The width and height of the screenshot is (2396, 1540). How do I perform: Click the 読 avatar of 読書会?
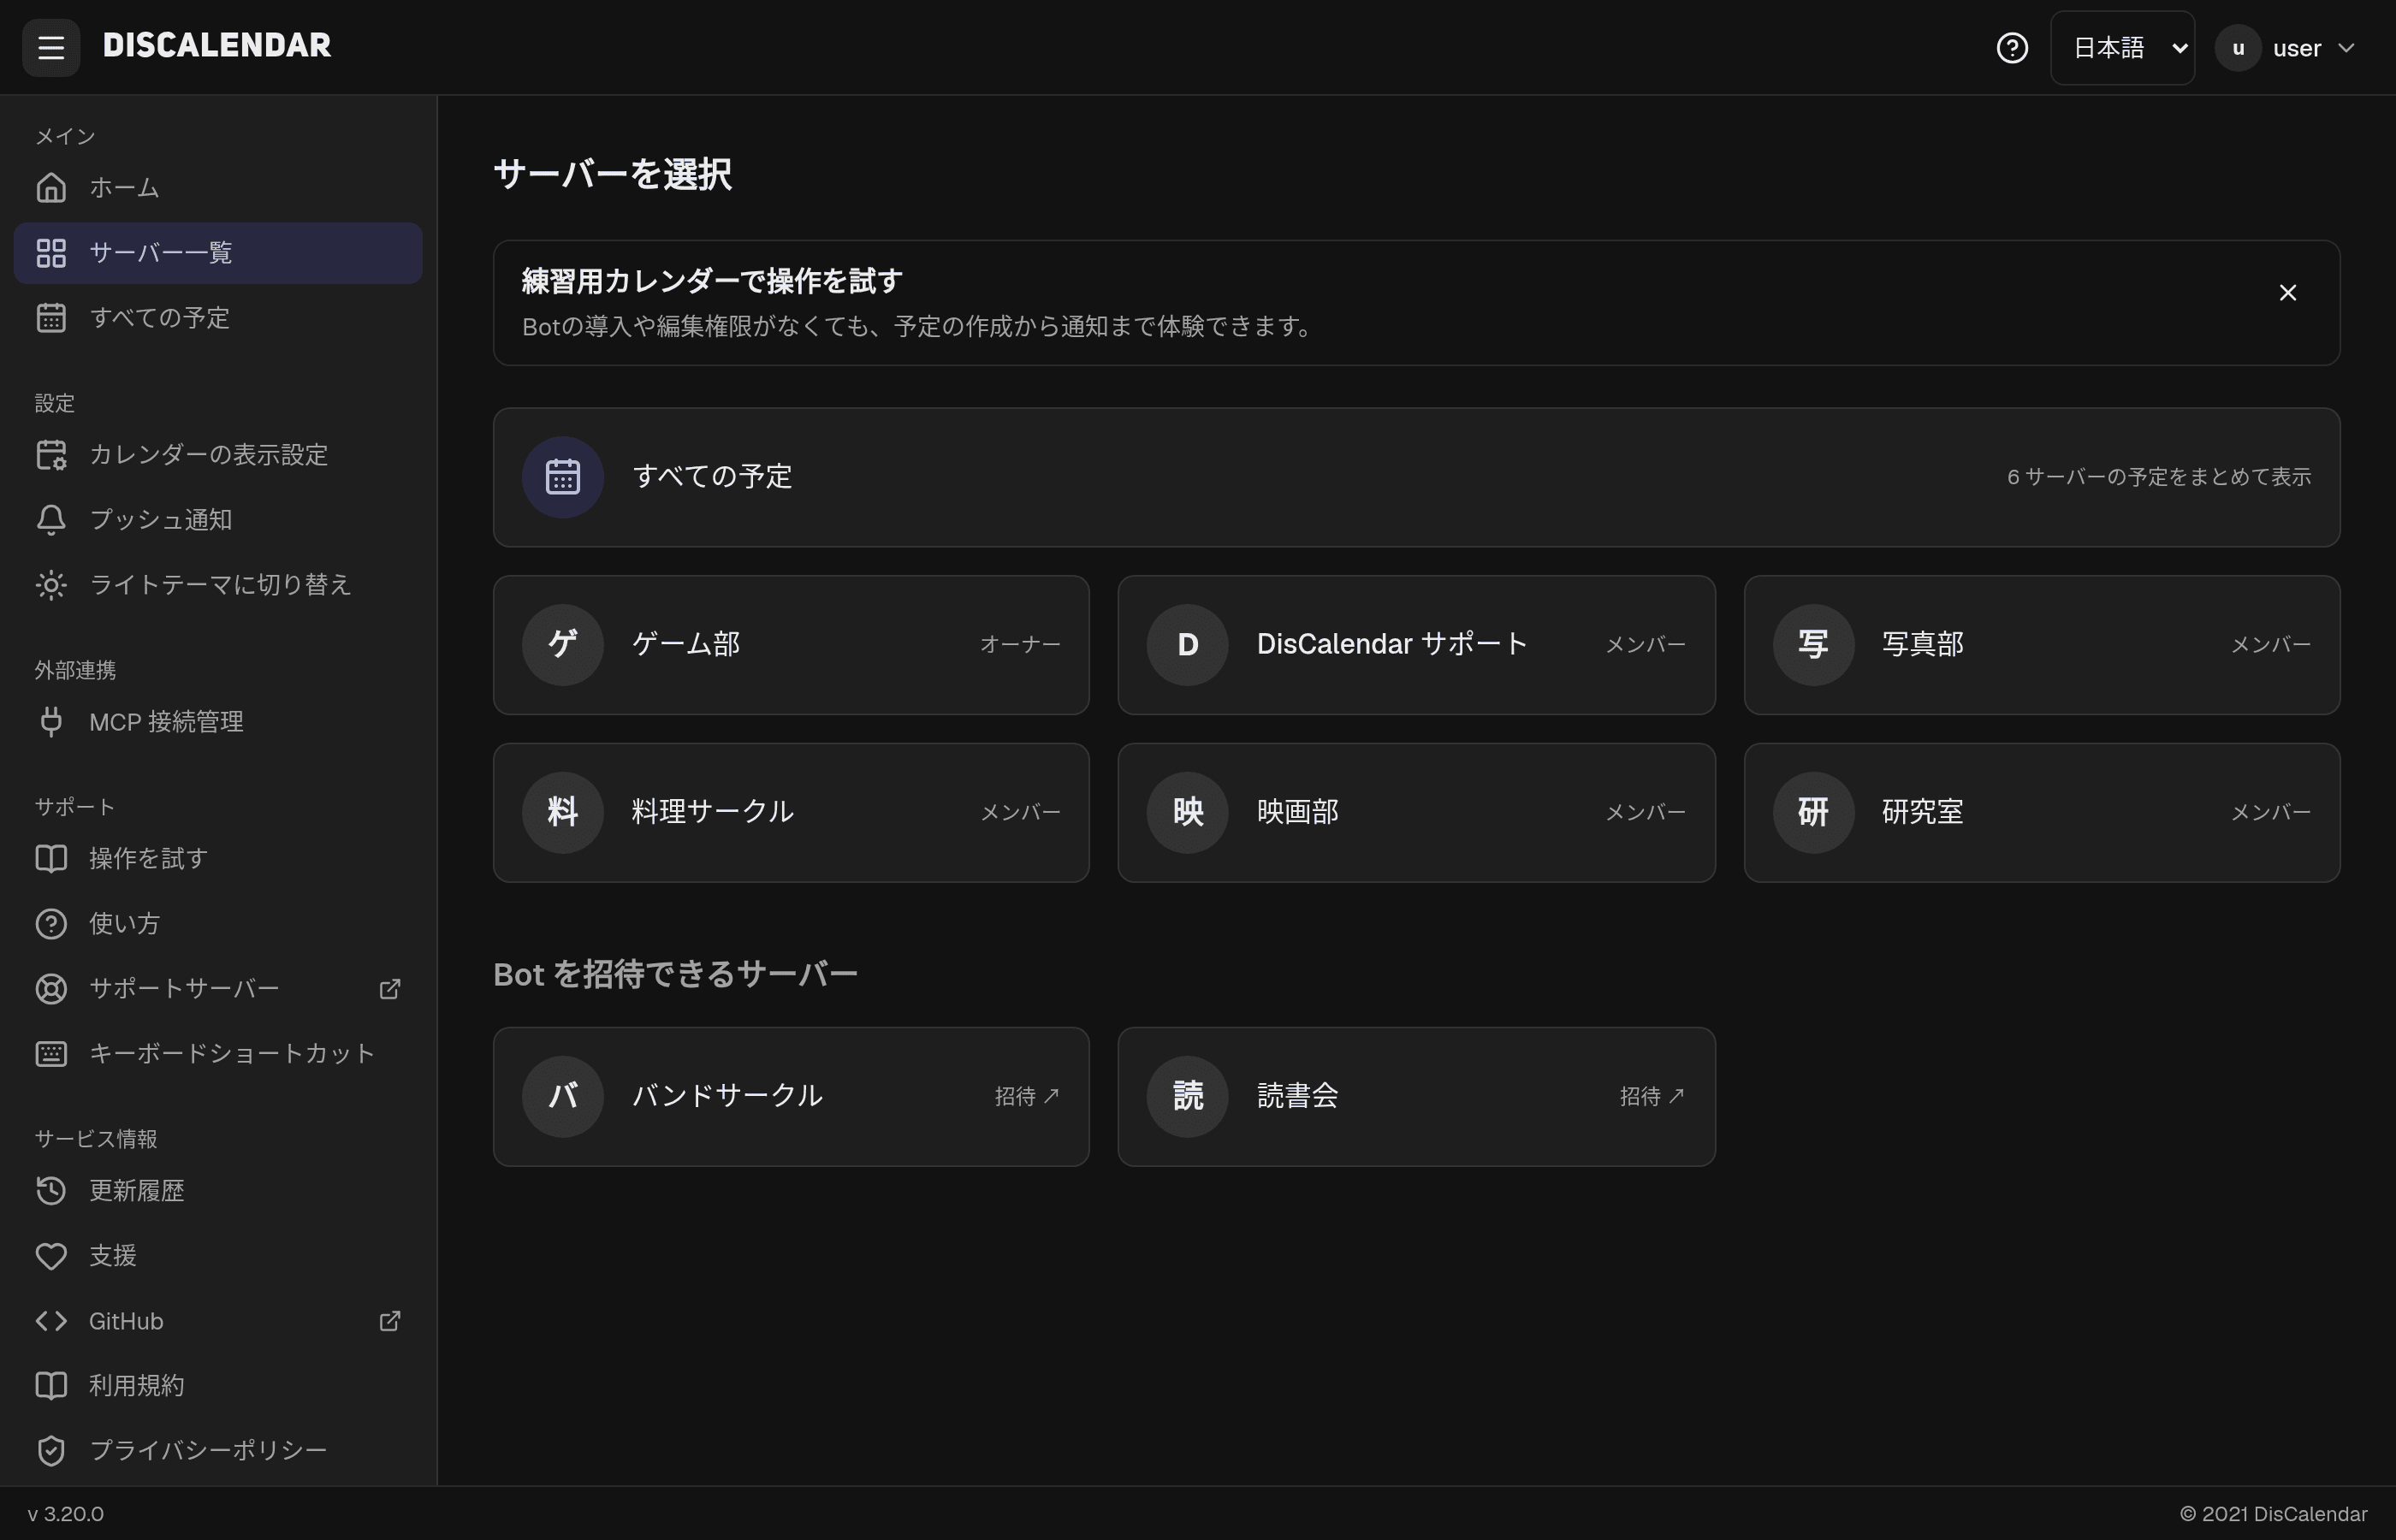[x=1187, y=1097]
